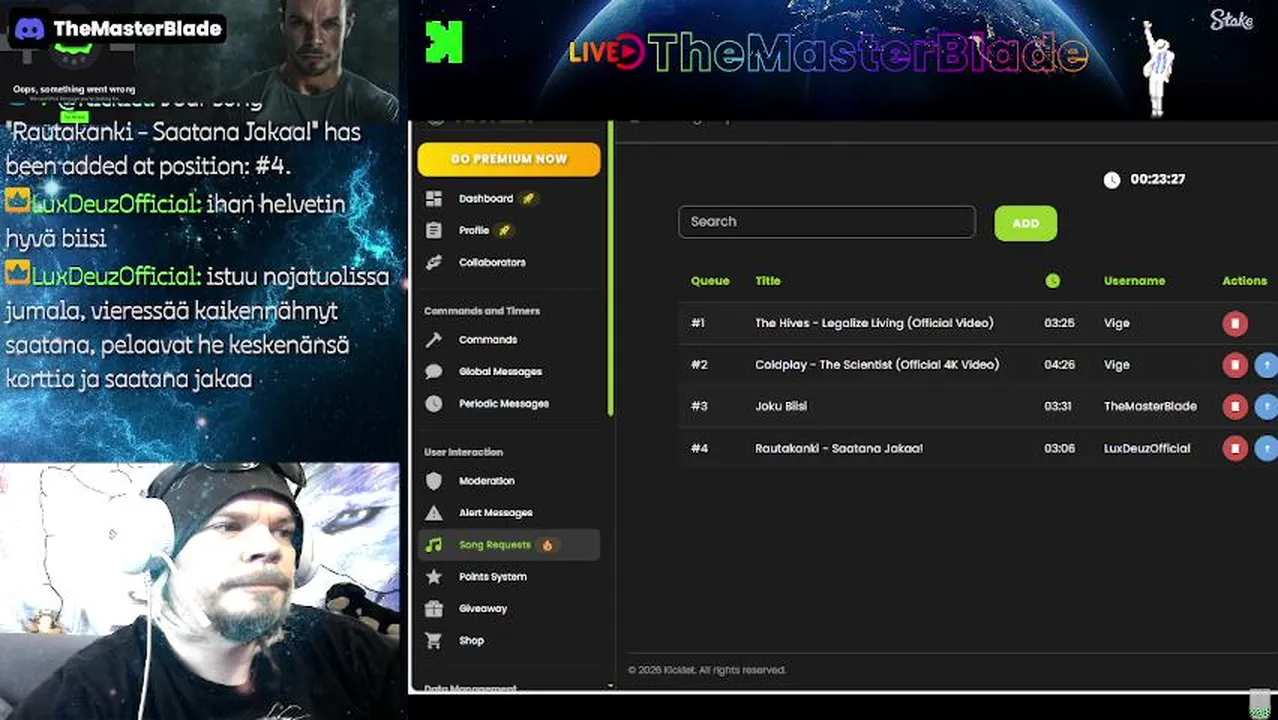Select The Hives - Legalize Living title
The height and width of the screenshot is (720, 1278).
coord(874,323)
